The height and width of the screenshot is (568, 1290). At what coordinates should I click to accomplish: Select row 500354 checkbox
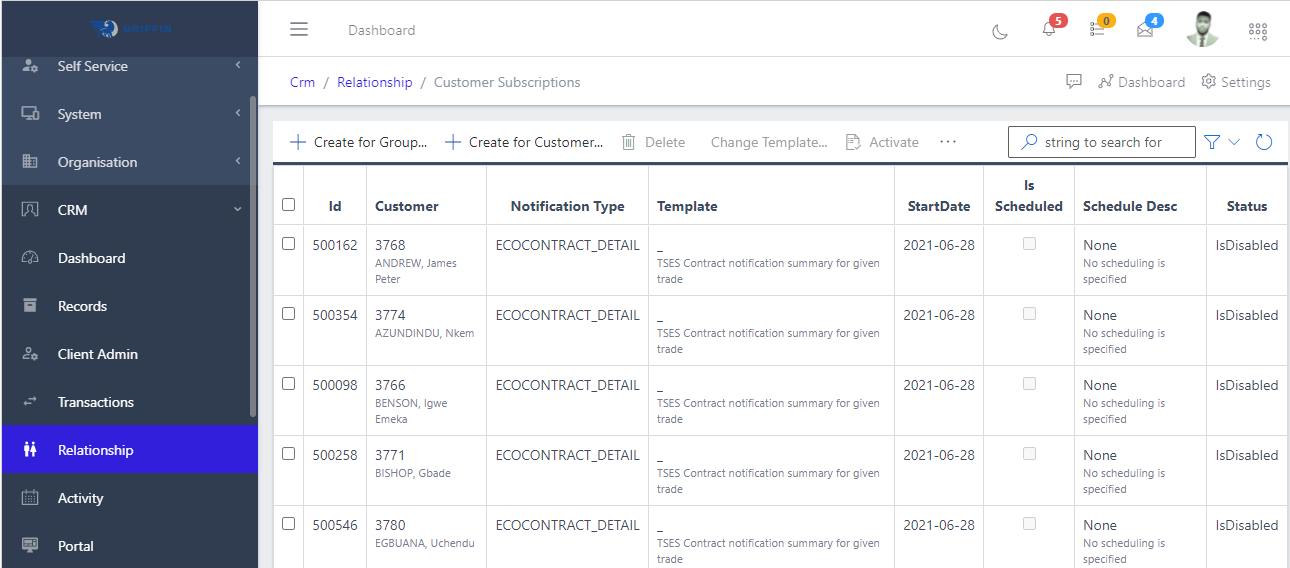tap(289, 313)
